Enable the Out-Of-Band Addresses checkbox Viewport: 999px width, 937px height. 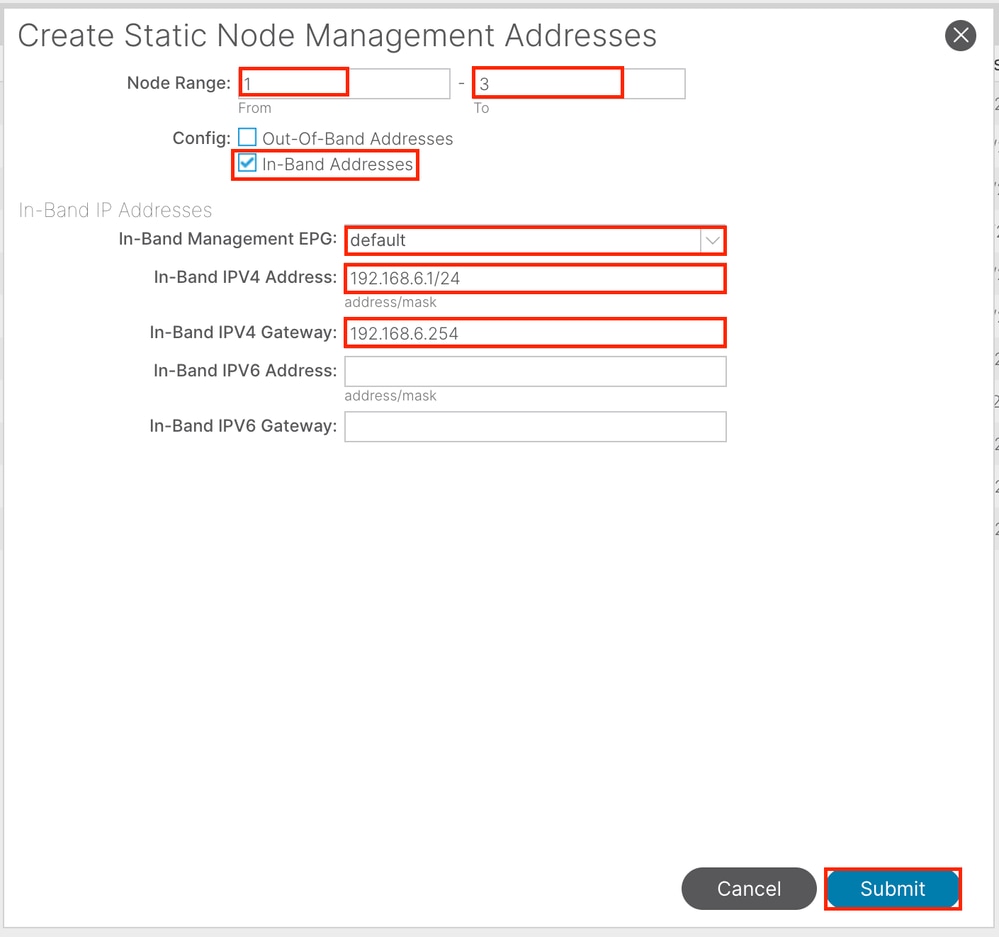point(247,138)
